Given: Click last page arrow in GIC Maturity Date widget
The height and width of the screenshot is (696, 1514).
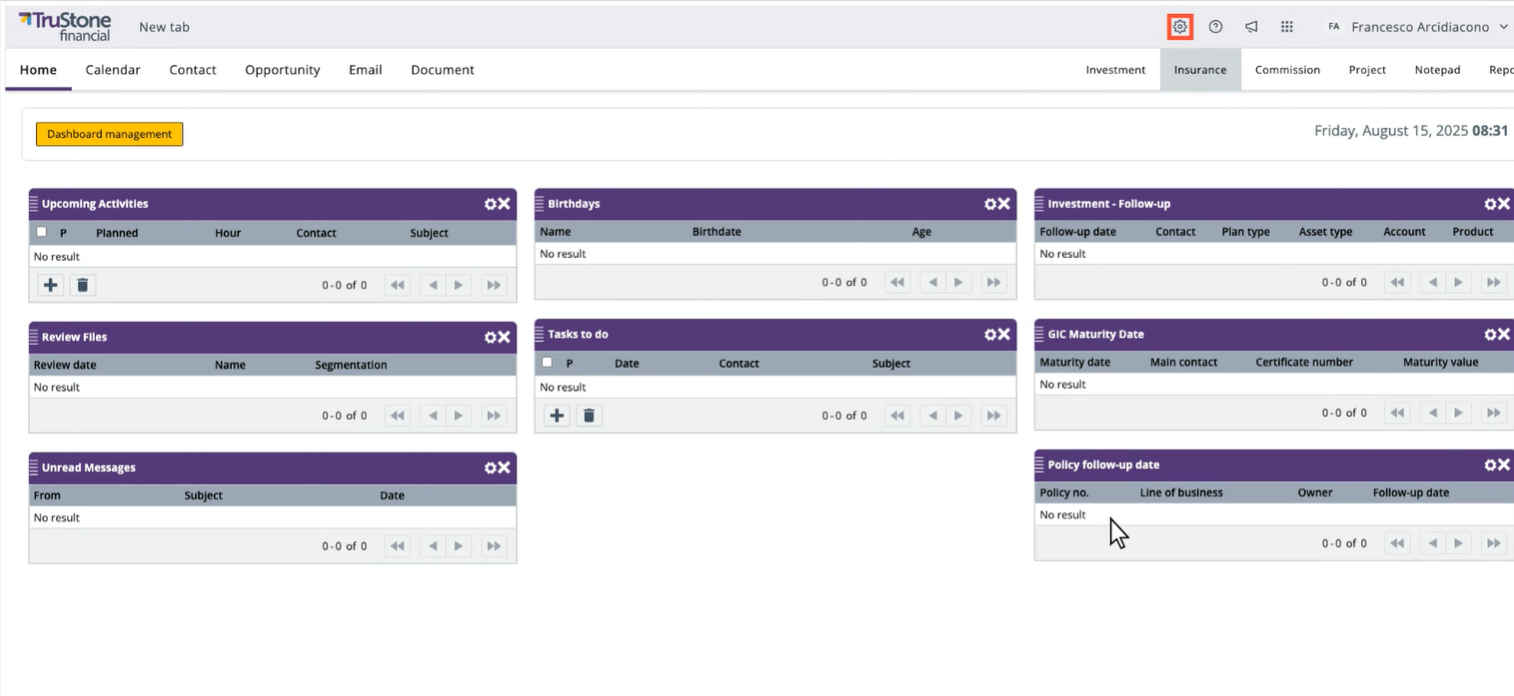Looking at the screenshot, I should tap(1493, 412).
